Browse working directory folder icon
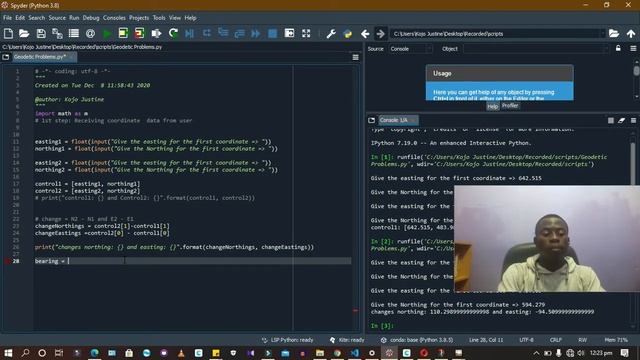The image size is (640, 360). [613, 33]
